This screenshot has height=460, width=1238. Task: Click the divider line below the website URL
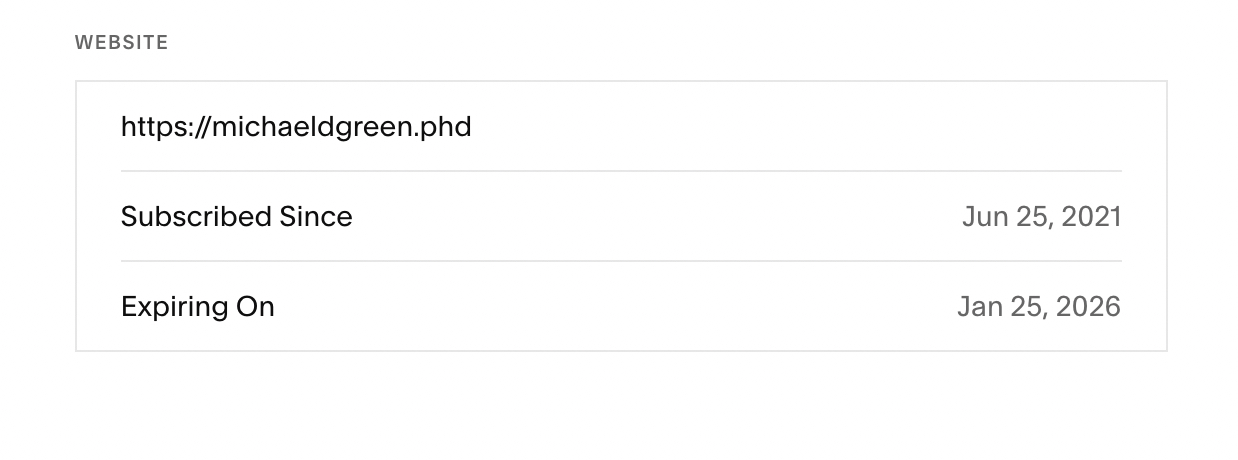tap(621, 171)
